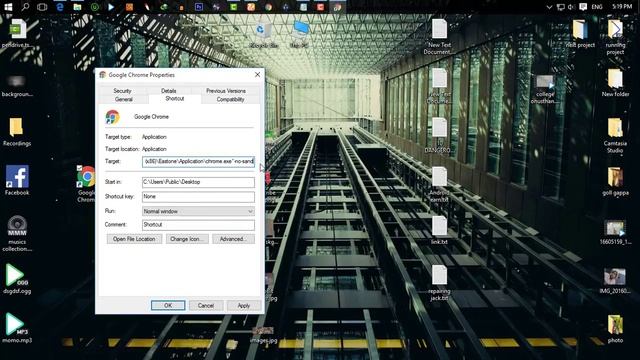Select the repairing jack.txt file icon
The height and width of the screenshot is (360, 640).
439,283
